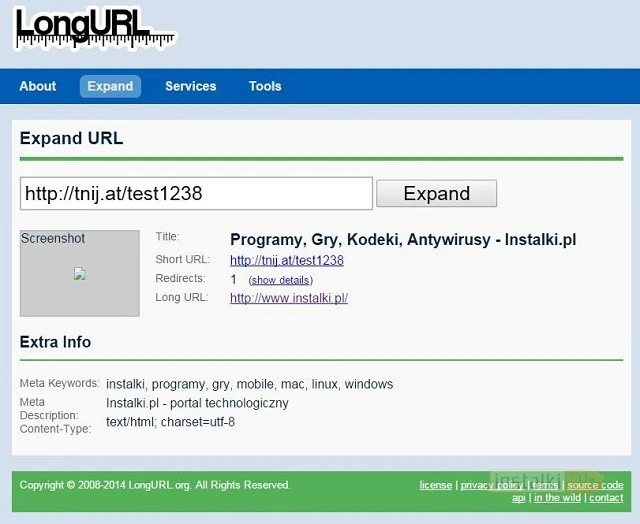
Task: Open the short URL tnij.at/test1238 link
Action: coord(286,260)
